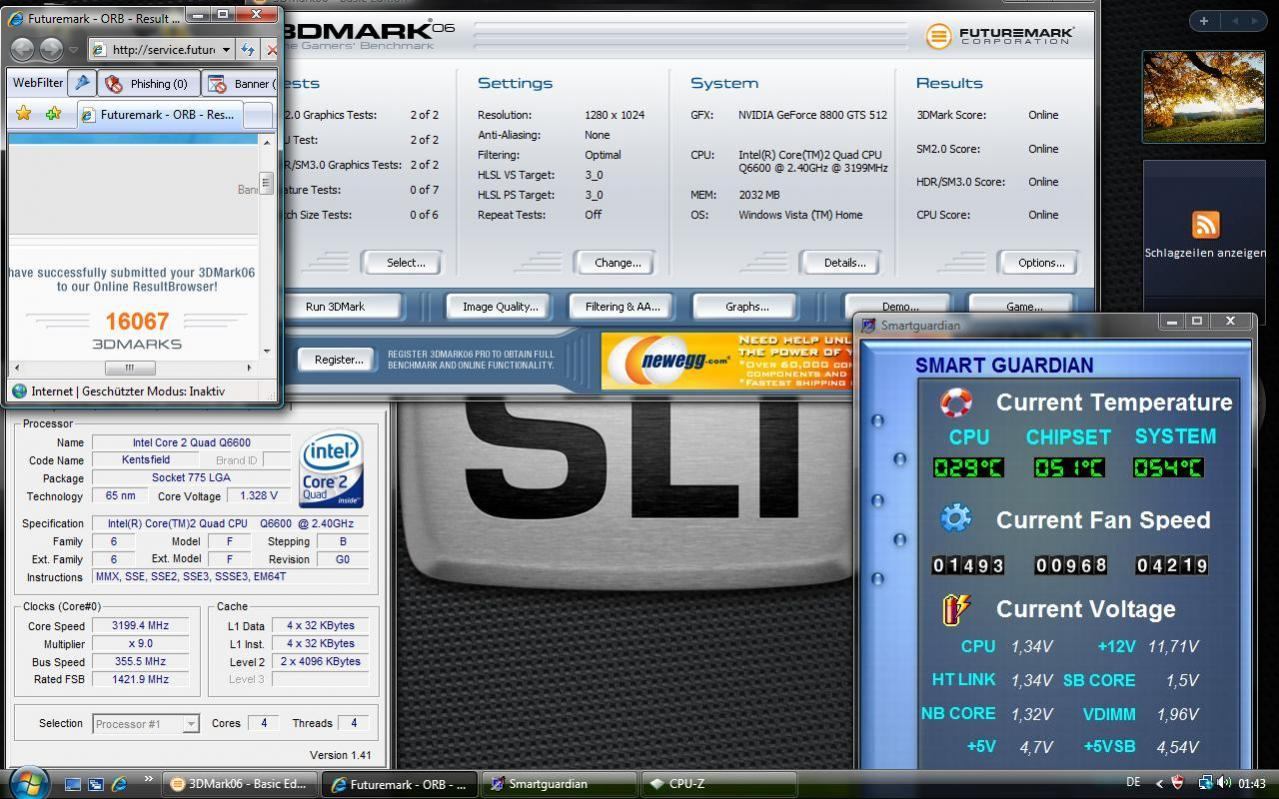This screenshot has width=1279, height=799.
Task: Click CPU-Z Core Voltage 1.328 V value
Action: [258, 496]
